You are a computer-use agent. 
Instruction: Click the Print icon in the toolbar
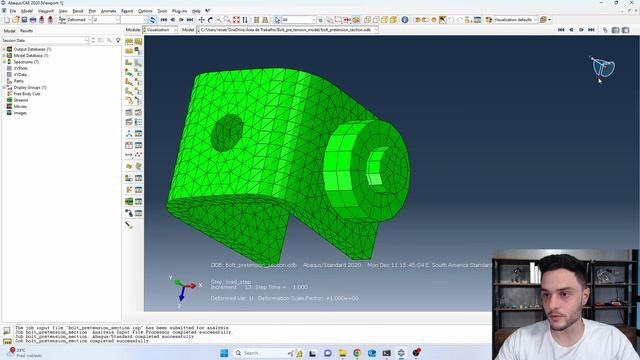pos(33,20)
